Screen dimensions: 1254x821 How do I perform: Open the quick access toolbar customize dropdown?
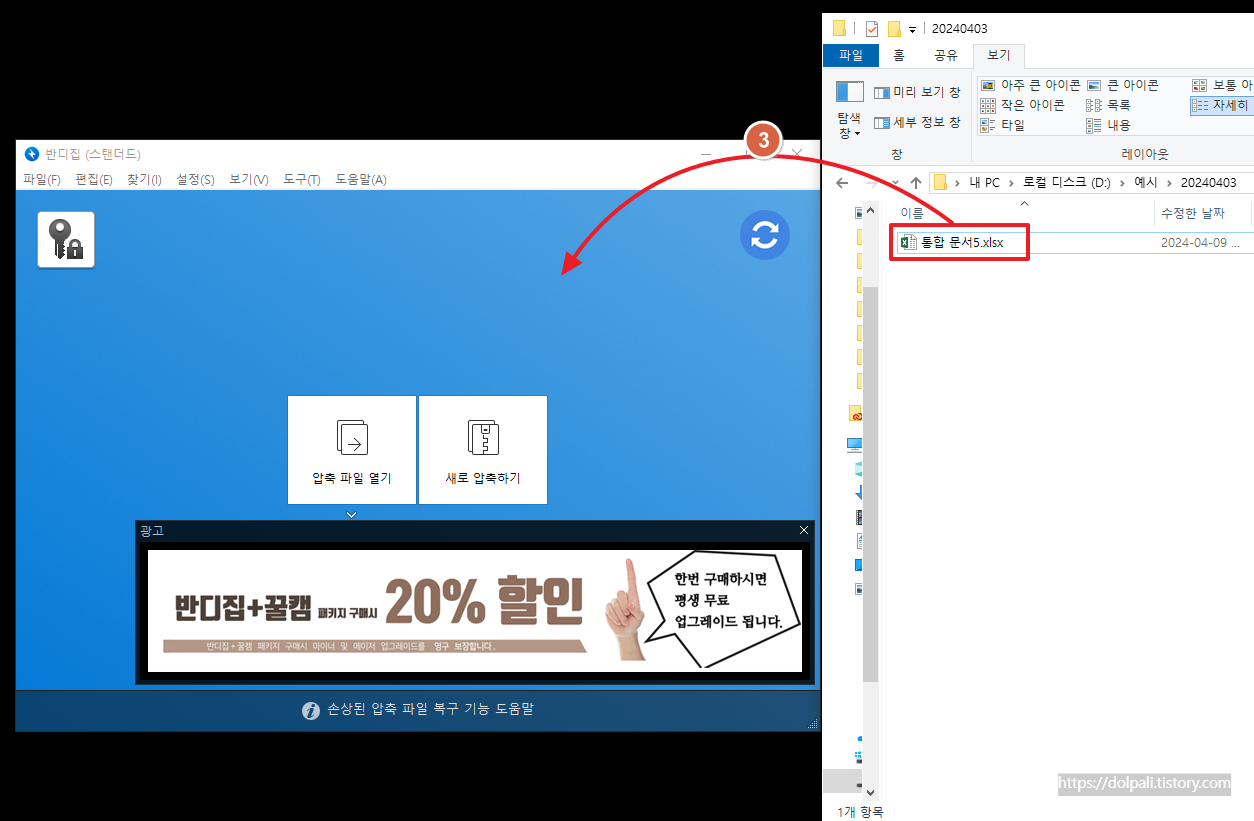[x=913, y=29]
